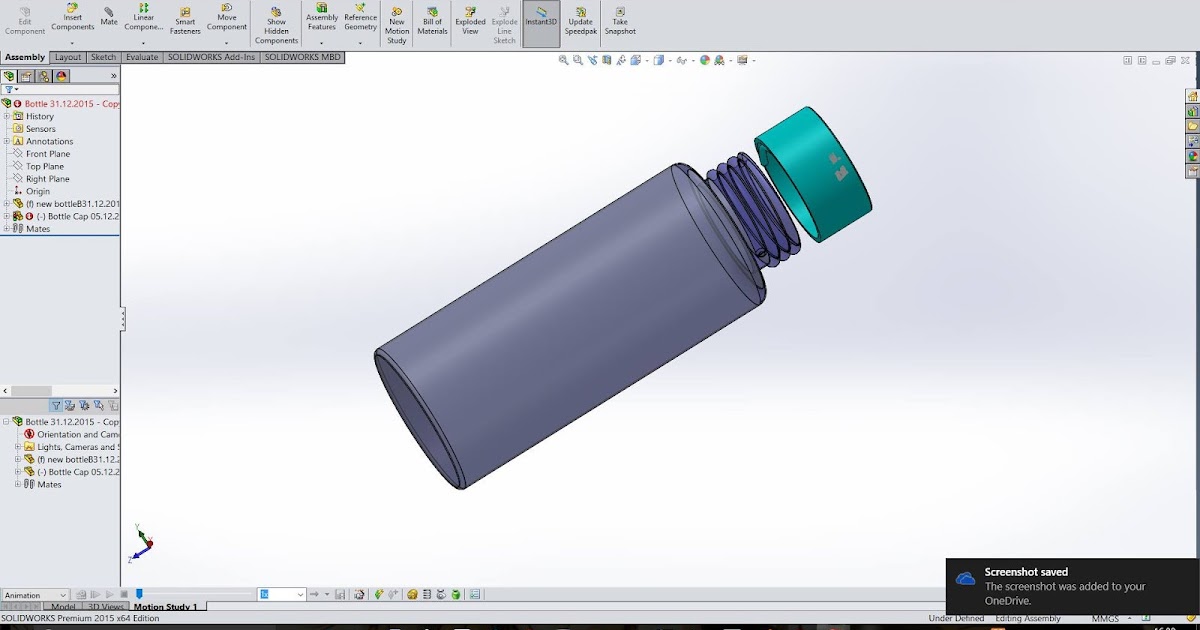Toggle the filter icon above the feature tree
This screenshot has height=630, width=1200.
[x=8, y=88]
